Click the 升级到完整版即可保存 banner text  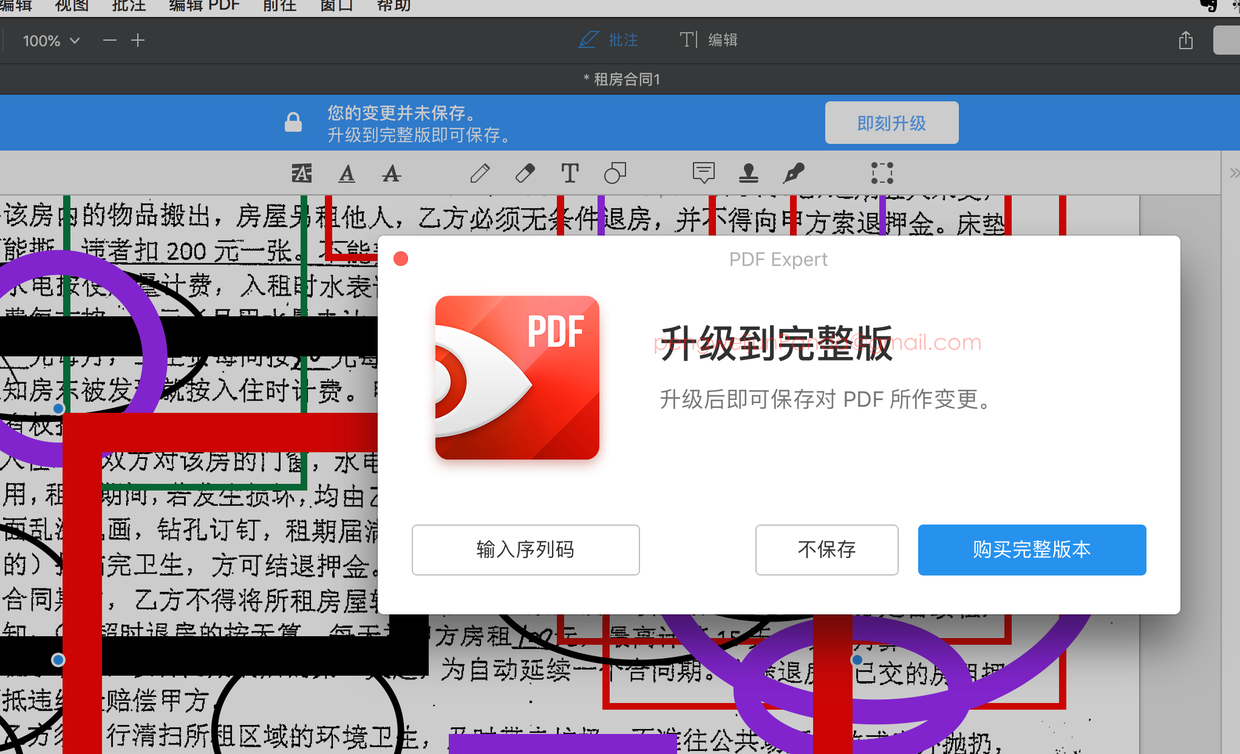click(x=419, y=135)
